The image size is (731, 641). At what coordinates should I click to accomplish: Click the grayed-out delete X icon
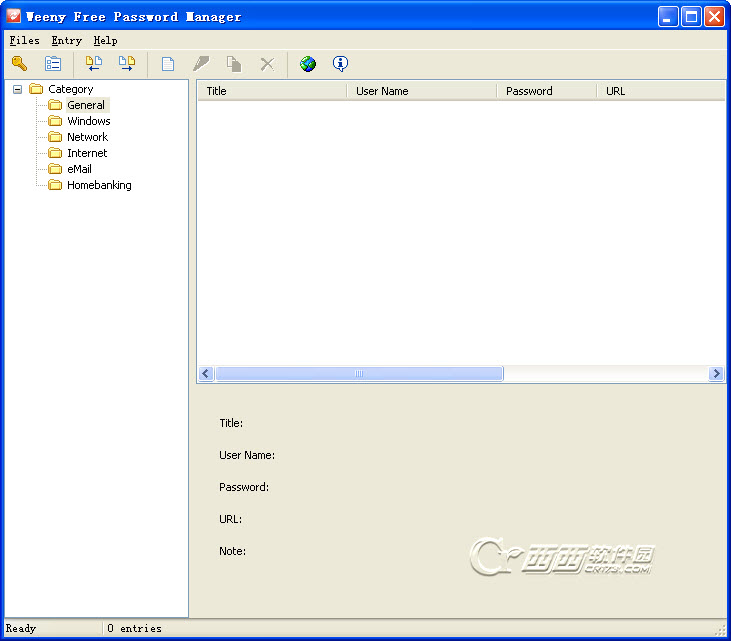click(267, 64)
